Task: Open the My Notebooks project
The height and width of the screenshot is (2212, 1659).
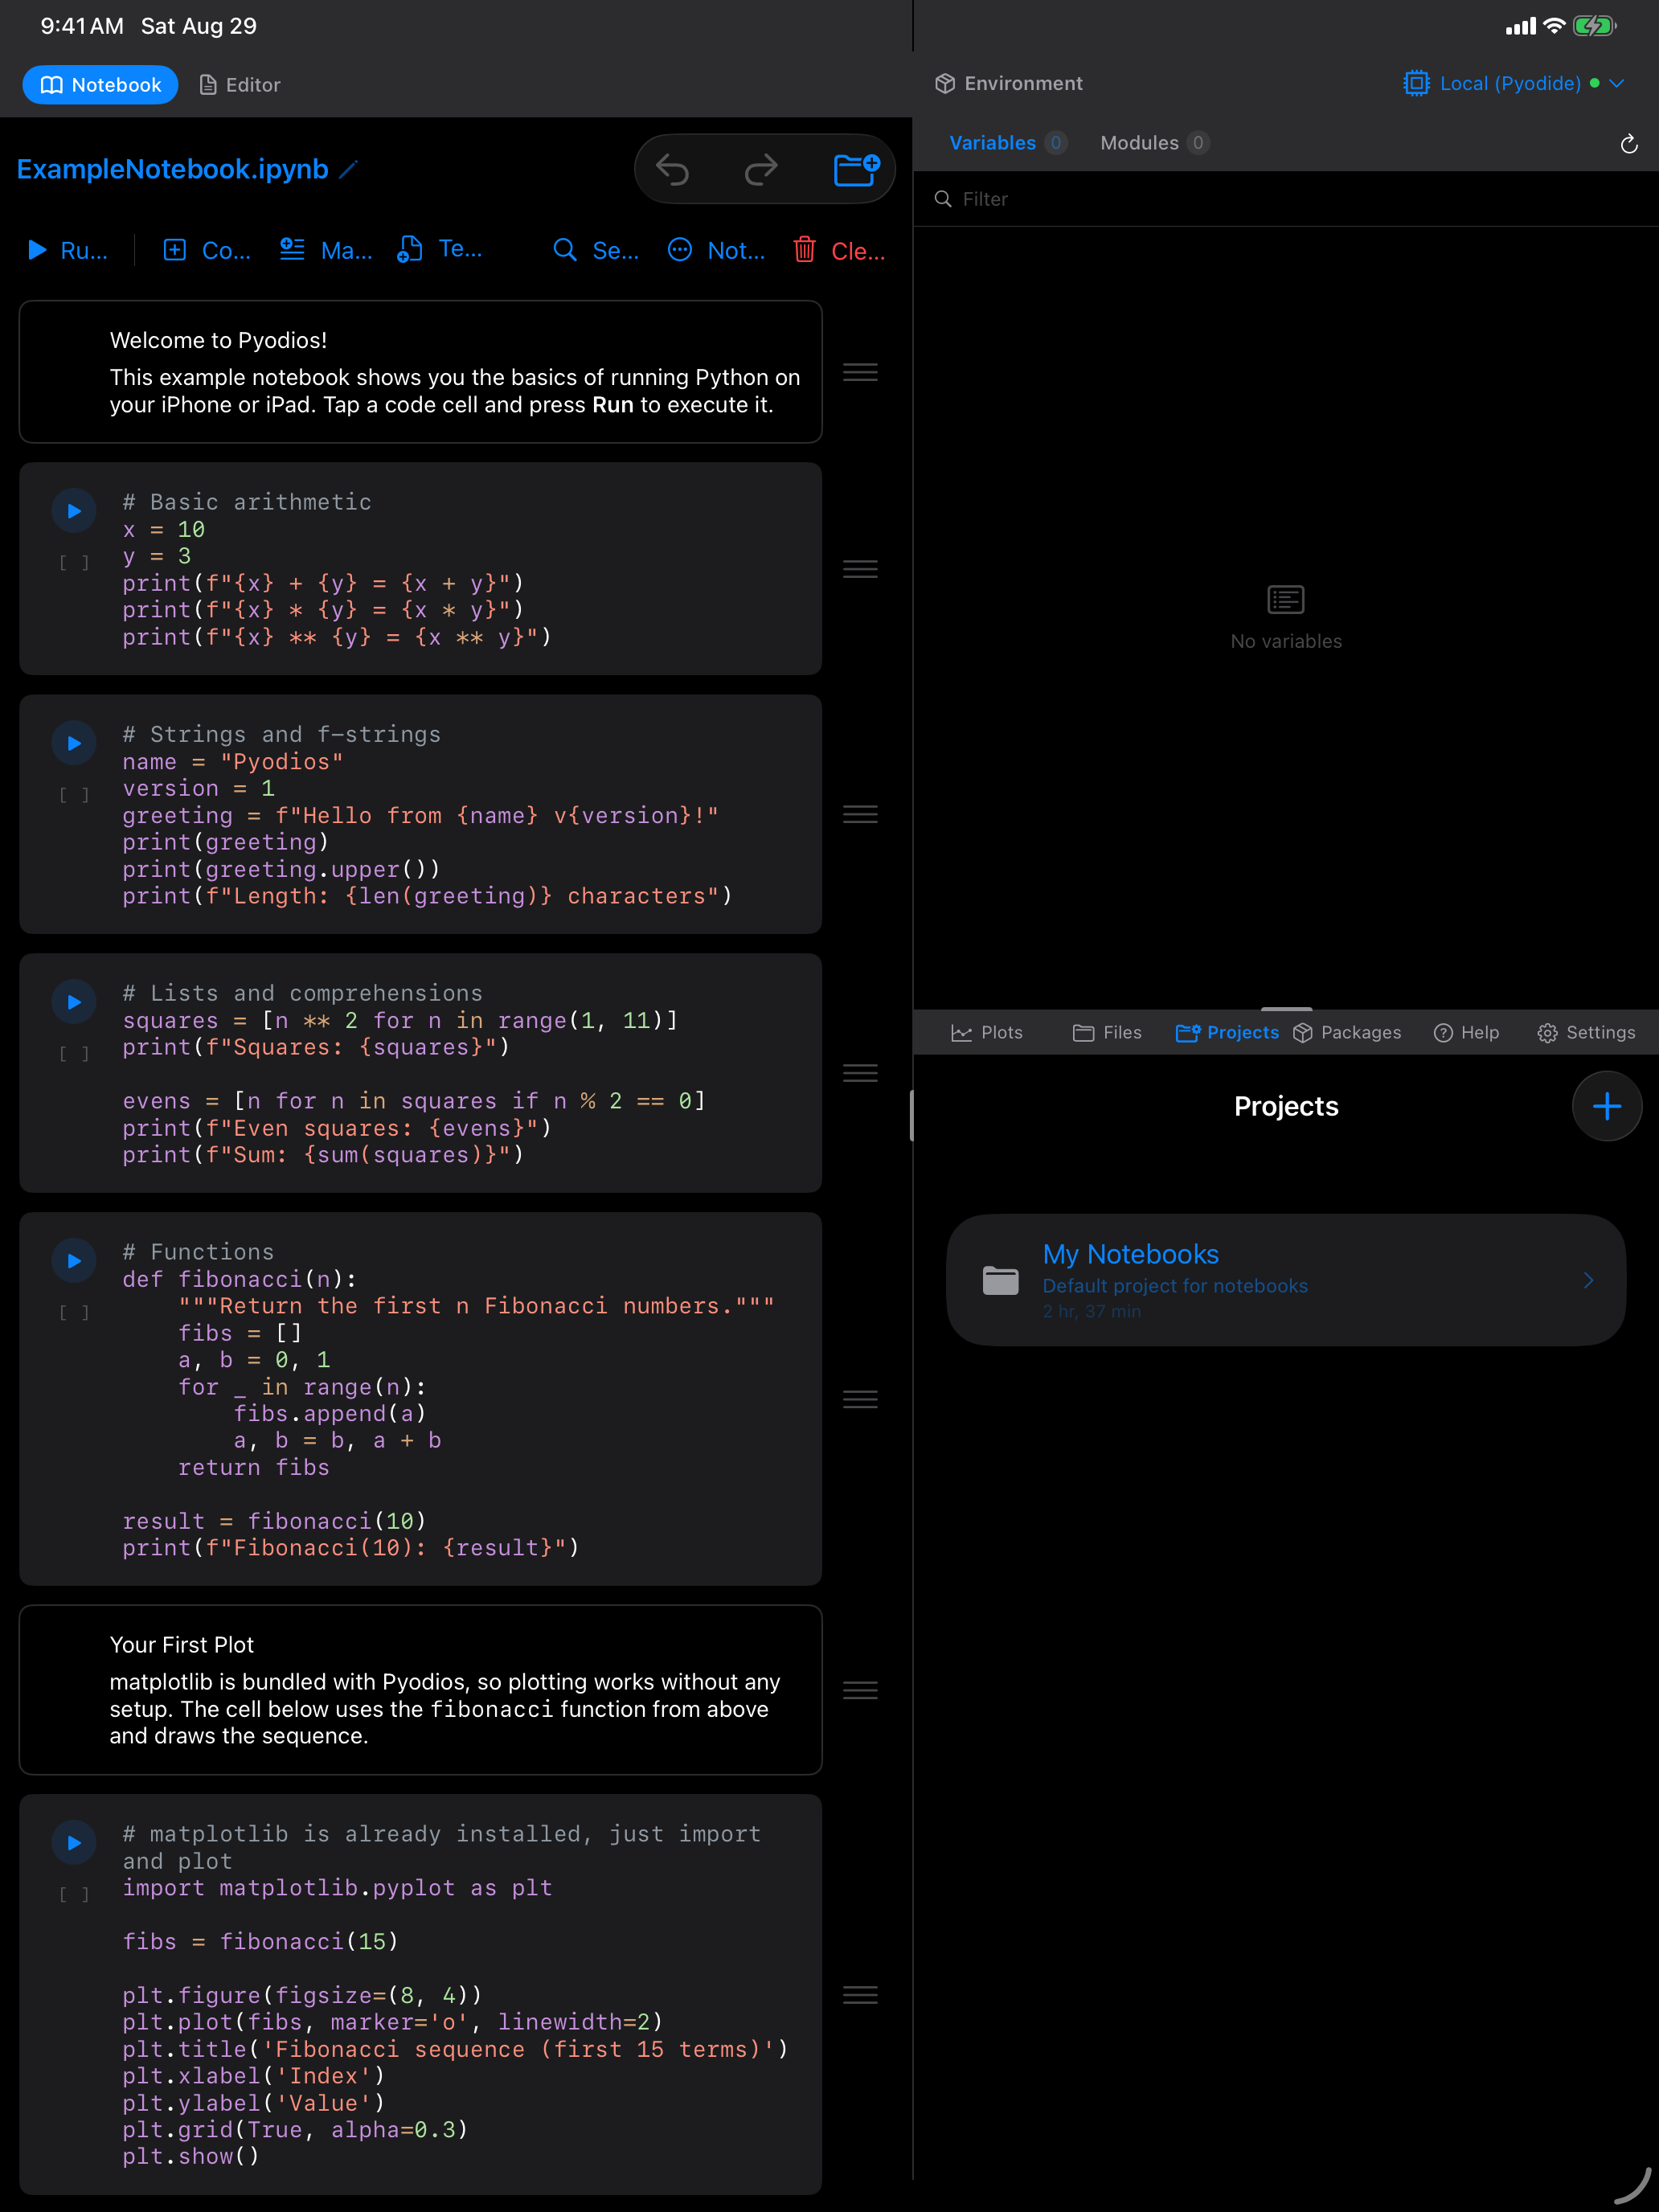Action: (1286, 1280)
